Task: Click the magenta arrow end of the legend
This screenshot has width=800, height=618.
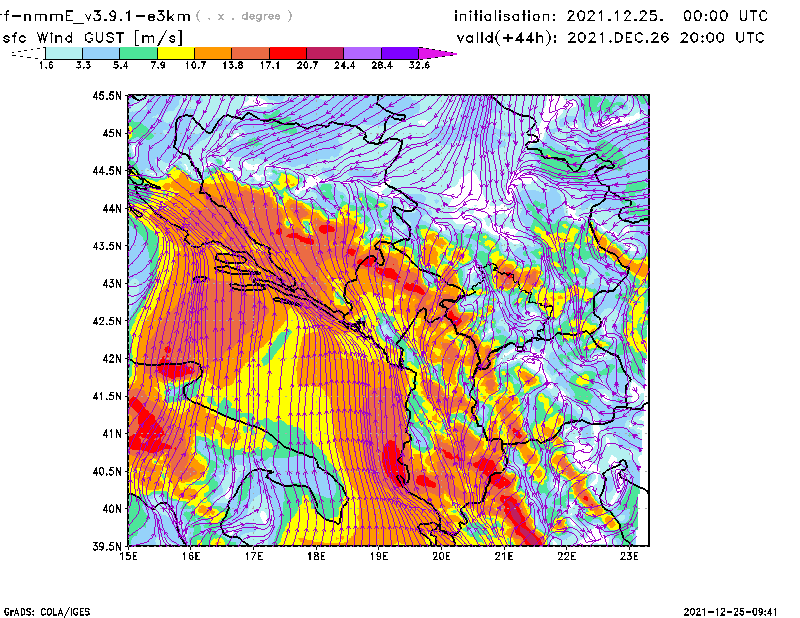Action: coord(437,53)
